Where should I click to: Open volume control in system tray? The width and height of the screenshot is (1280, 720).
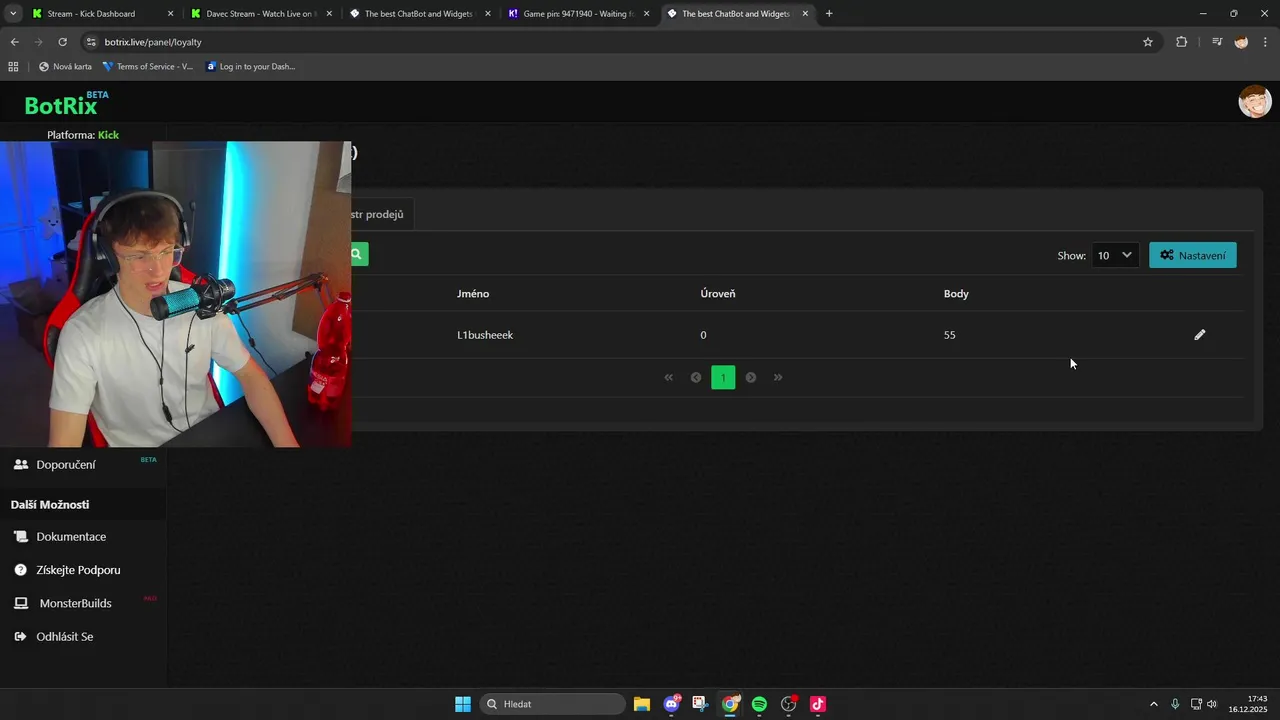coord(1212,704)
